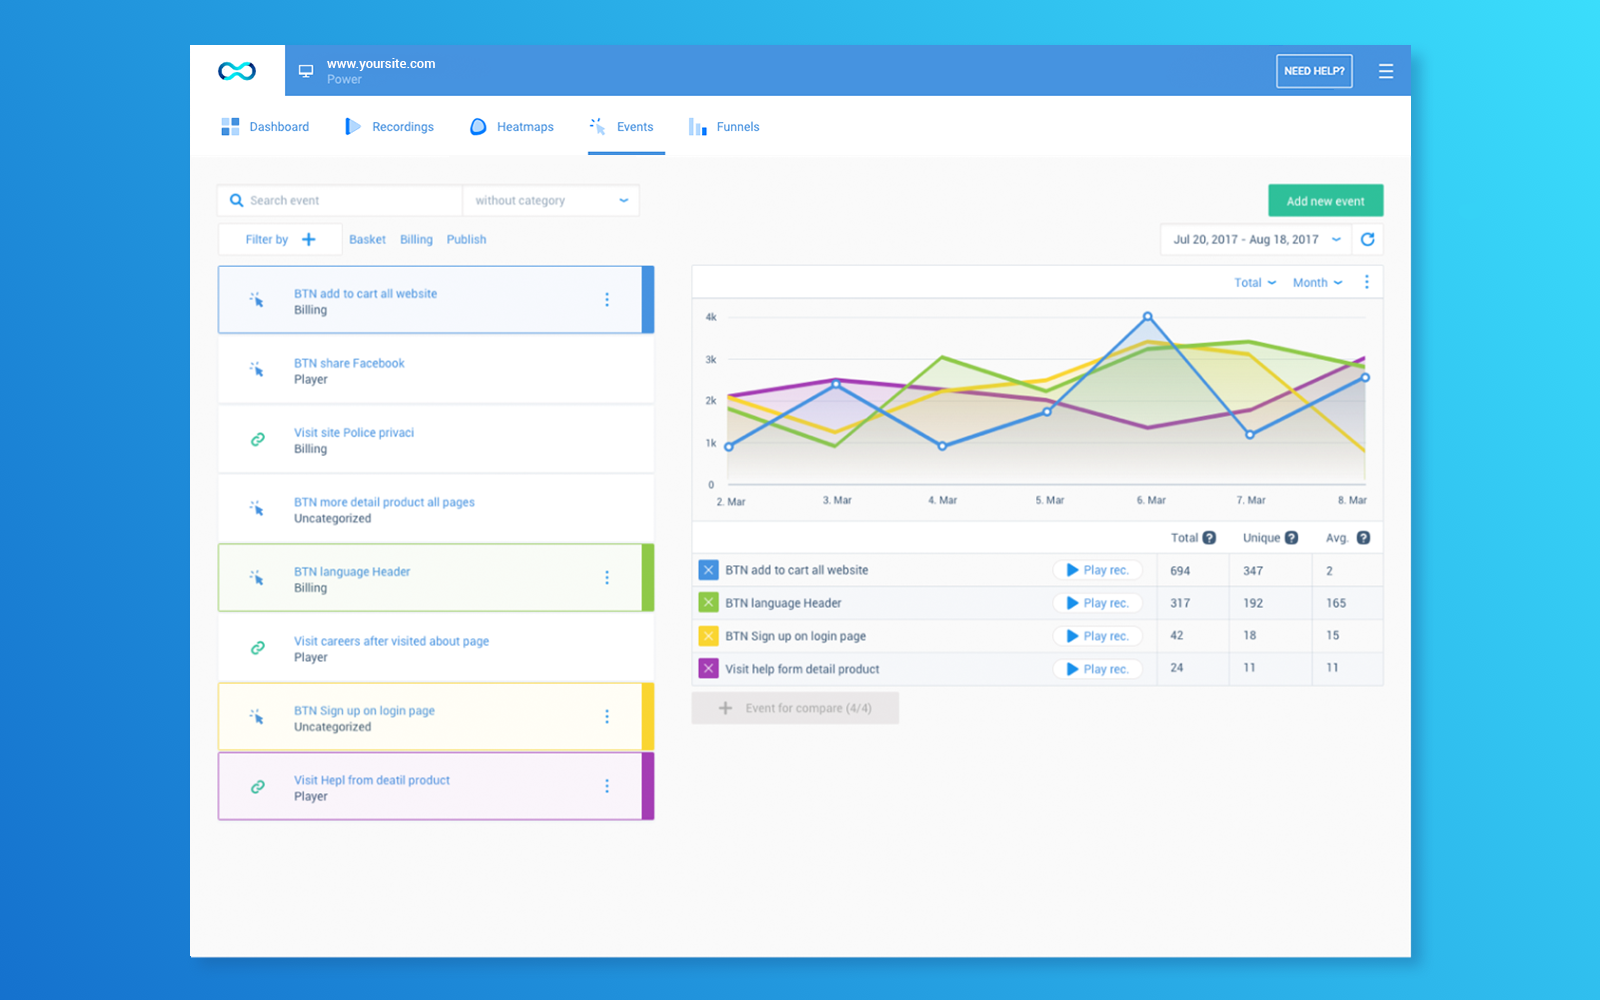
Task: Click the link icon for Visit Hepl from deatil product
Action: pyautogui.click(x=257, y=787)
